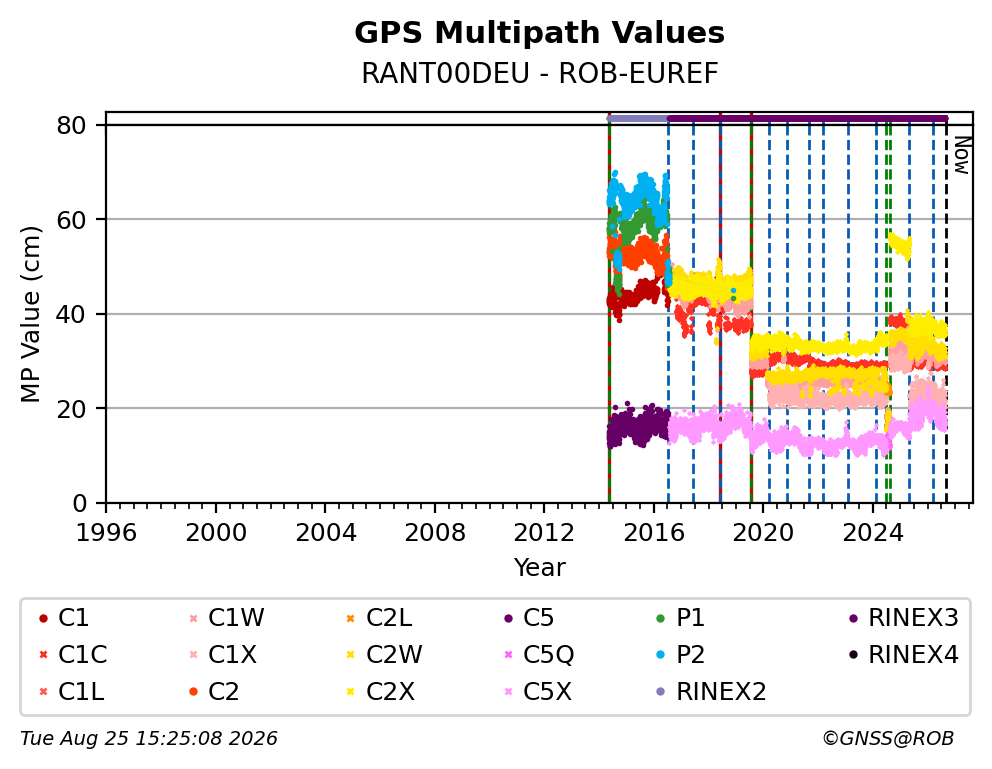Select the C2W legend entry
992x769 pixels.
tap(384, 655)
